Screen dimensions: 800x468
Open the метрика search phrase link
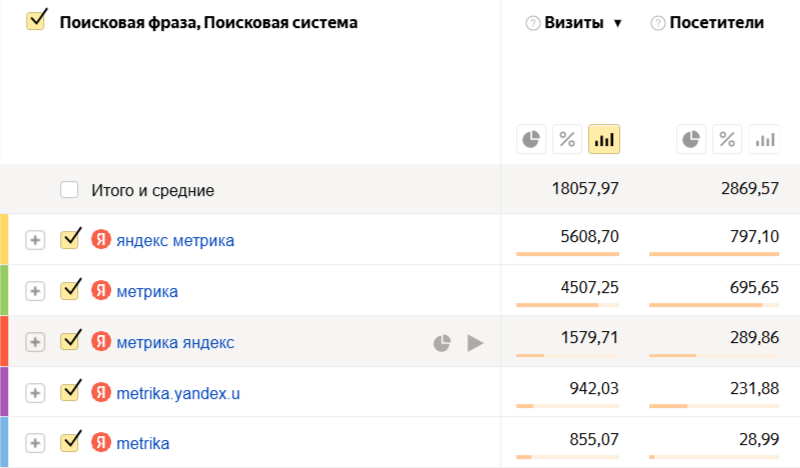[x=147, y=291]
